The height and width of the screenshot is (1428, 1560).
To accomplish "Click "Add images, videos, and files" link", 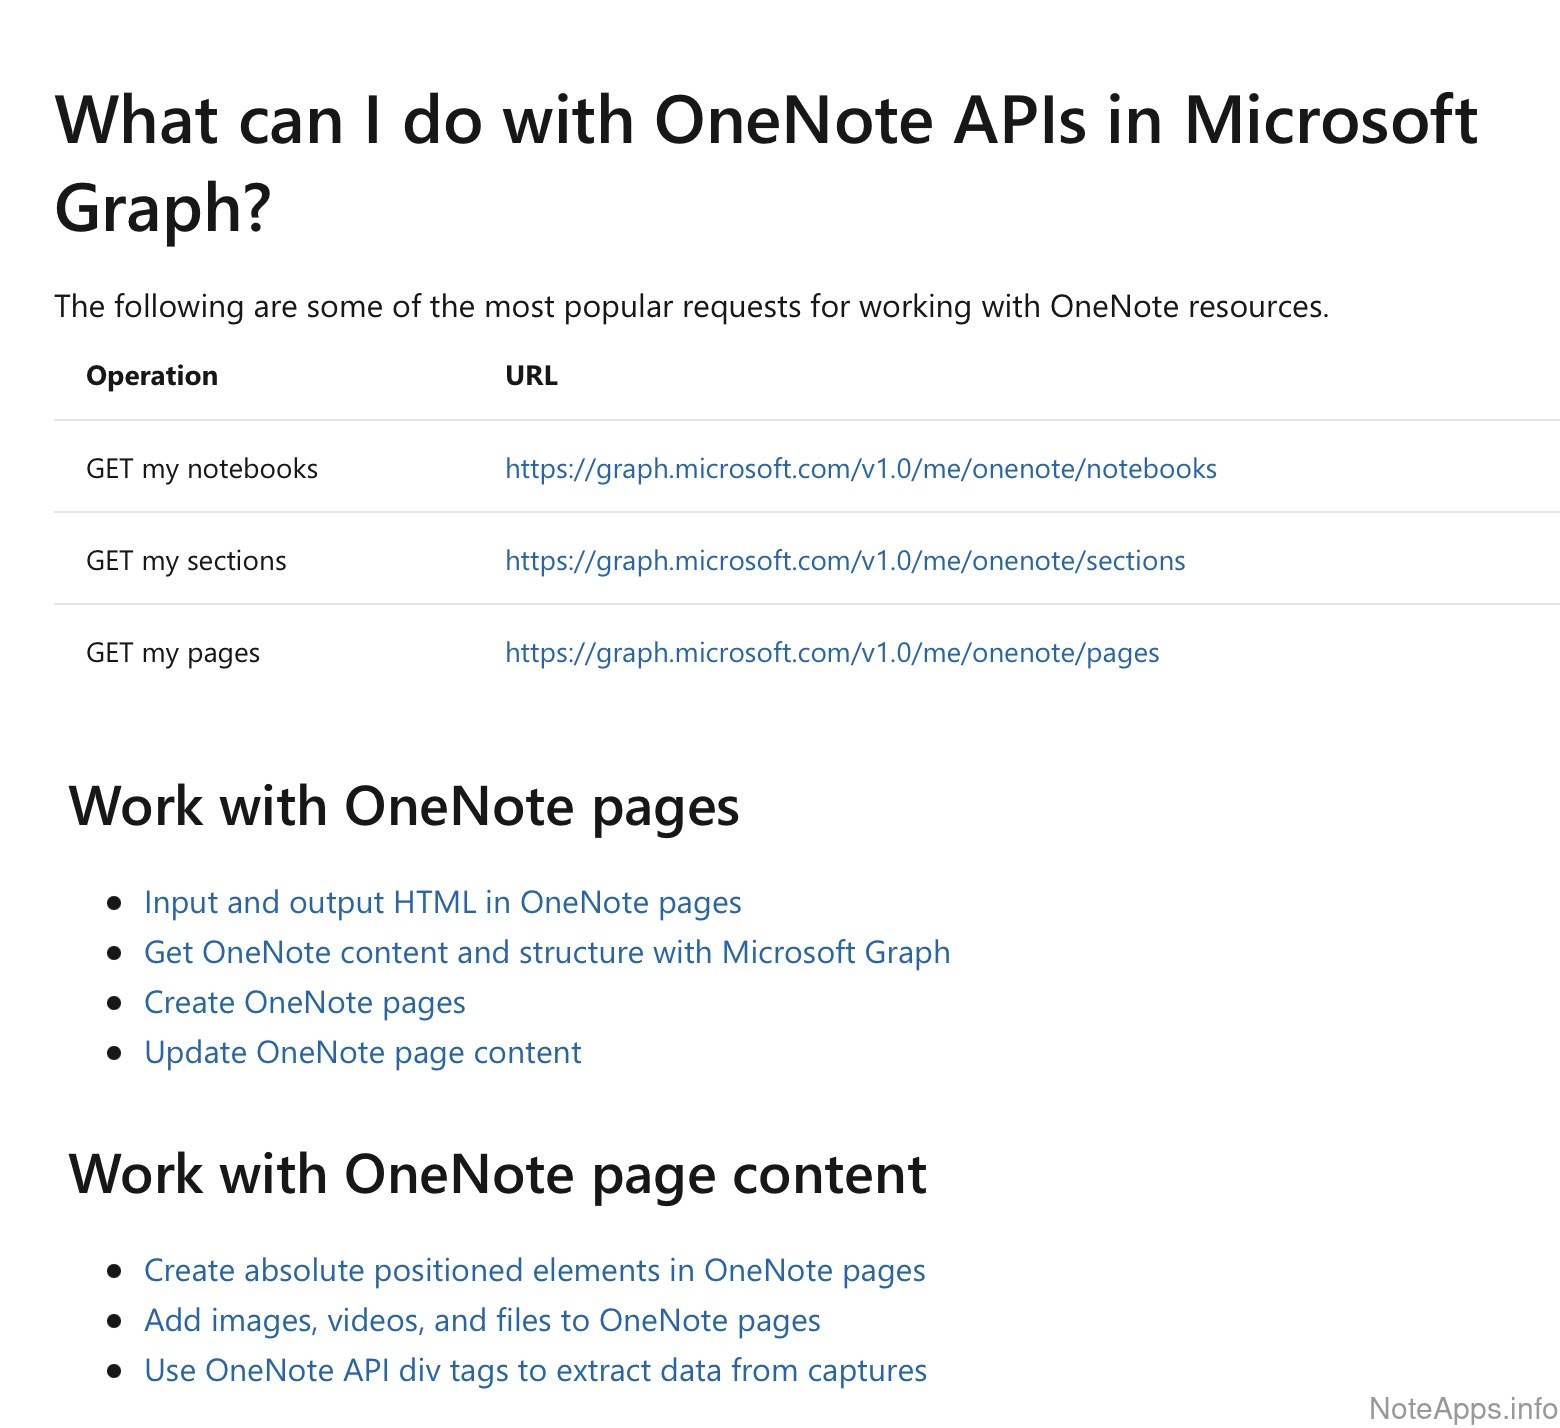I will (x=482, y=1320).
